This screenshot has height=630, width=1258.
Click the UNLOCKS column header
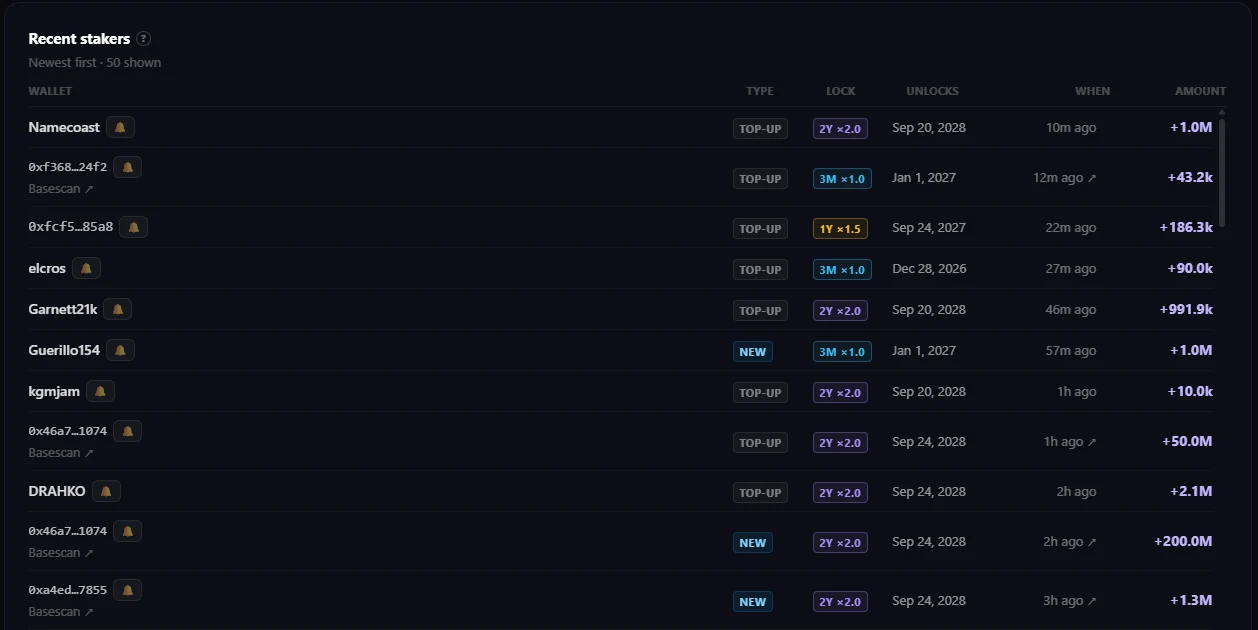pyautogui.click(x=933, y=91)
